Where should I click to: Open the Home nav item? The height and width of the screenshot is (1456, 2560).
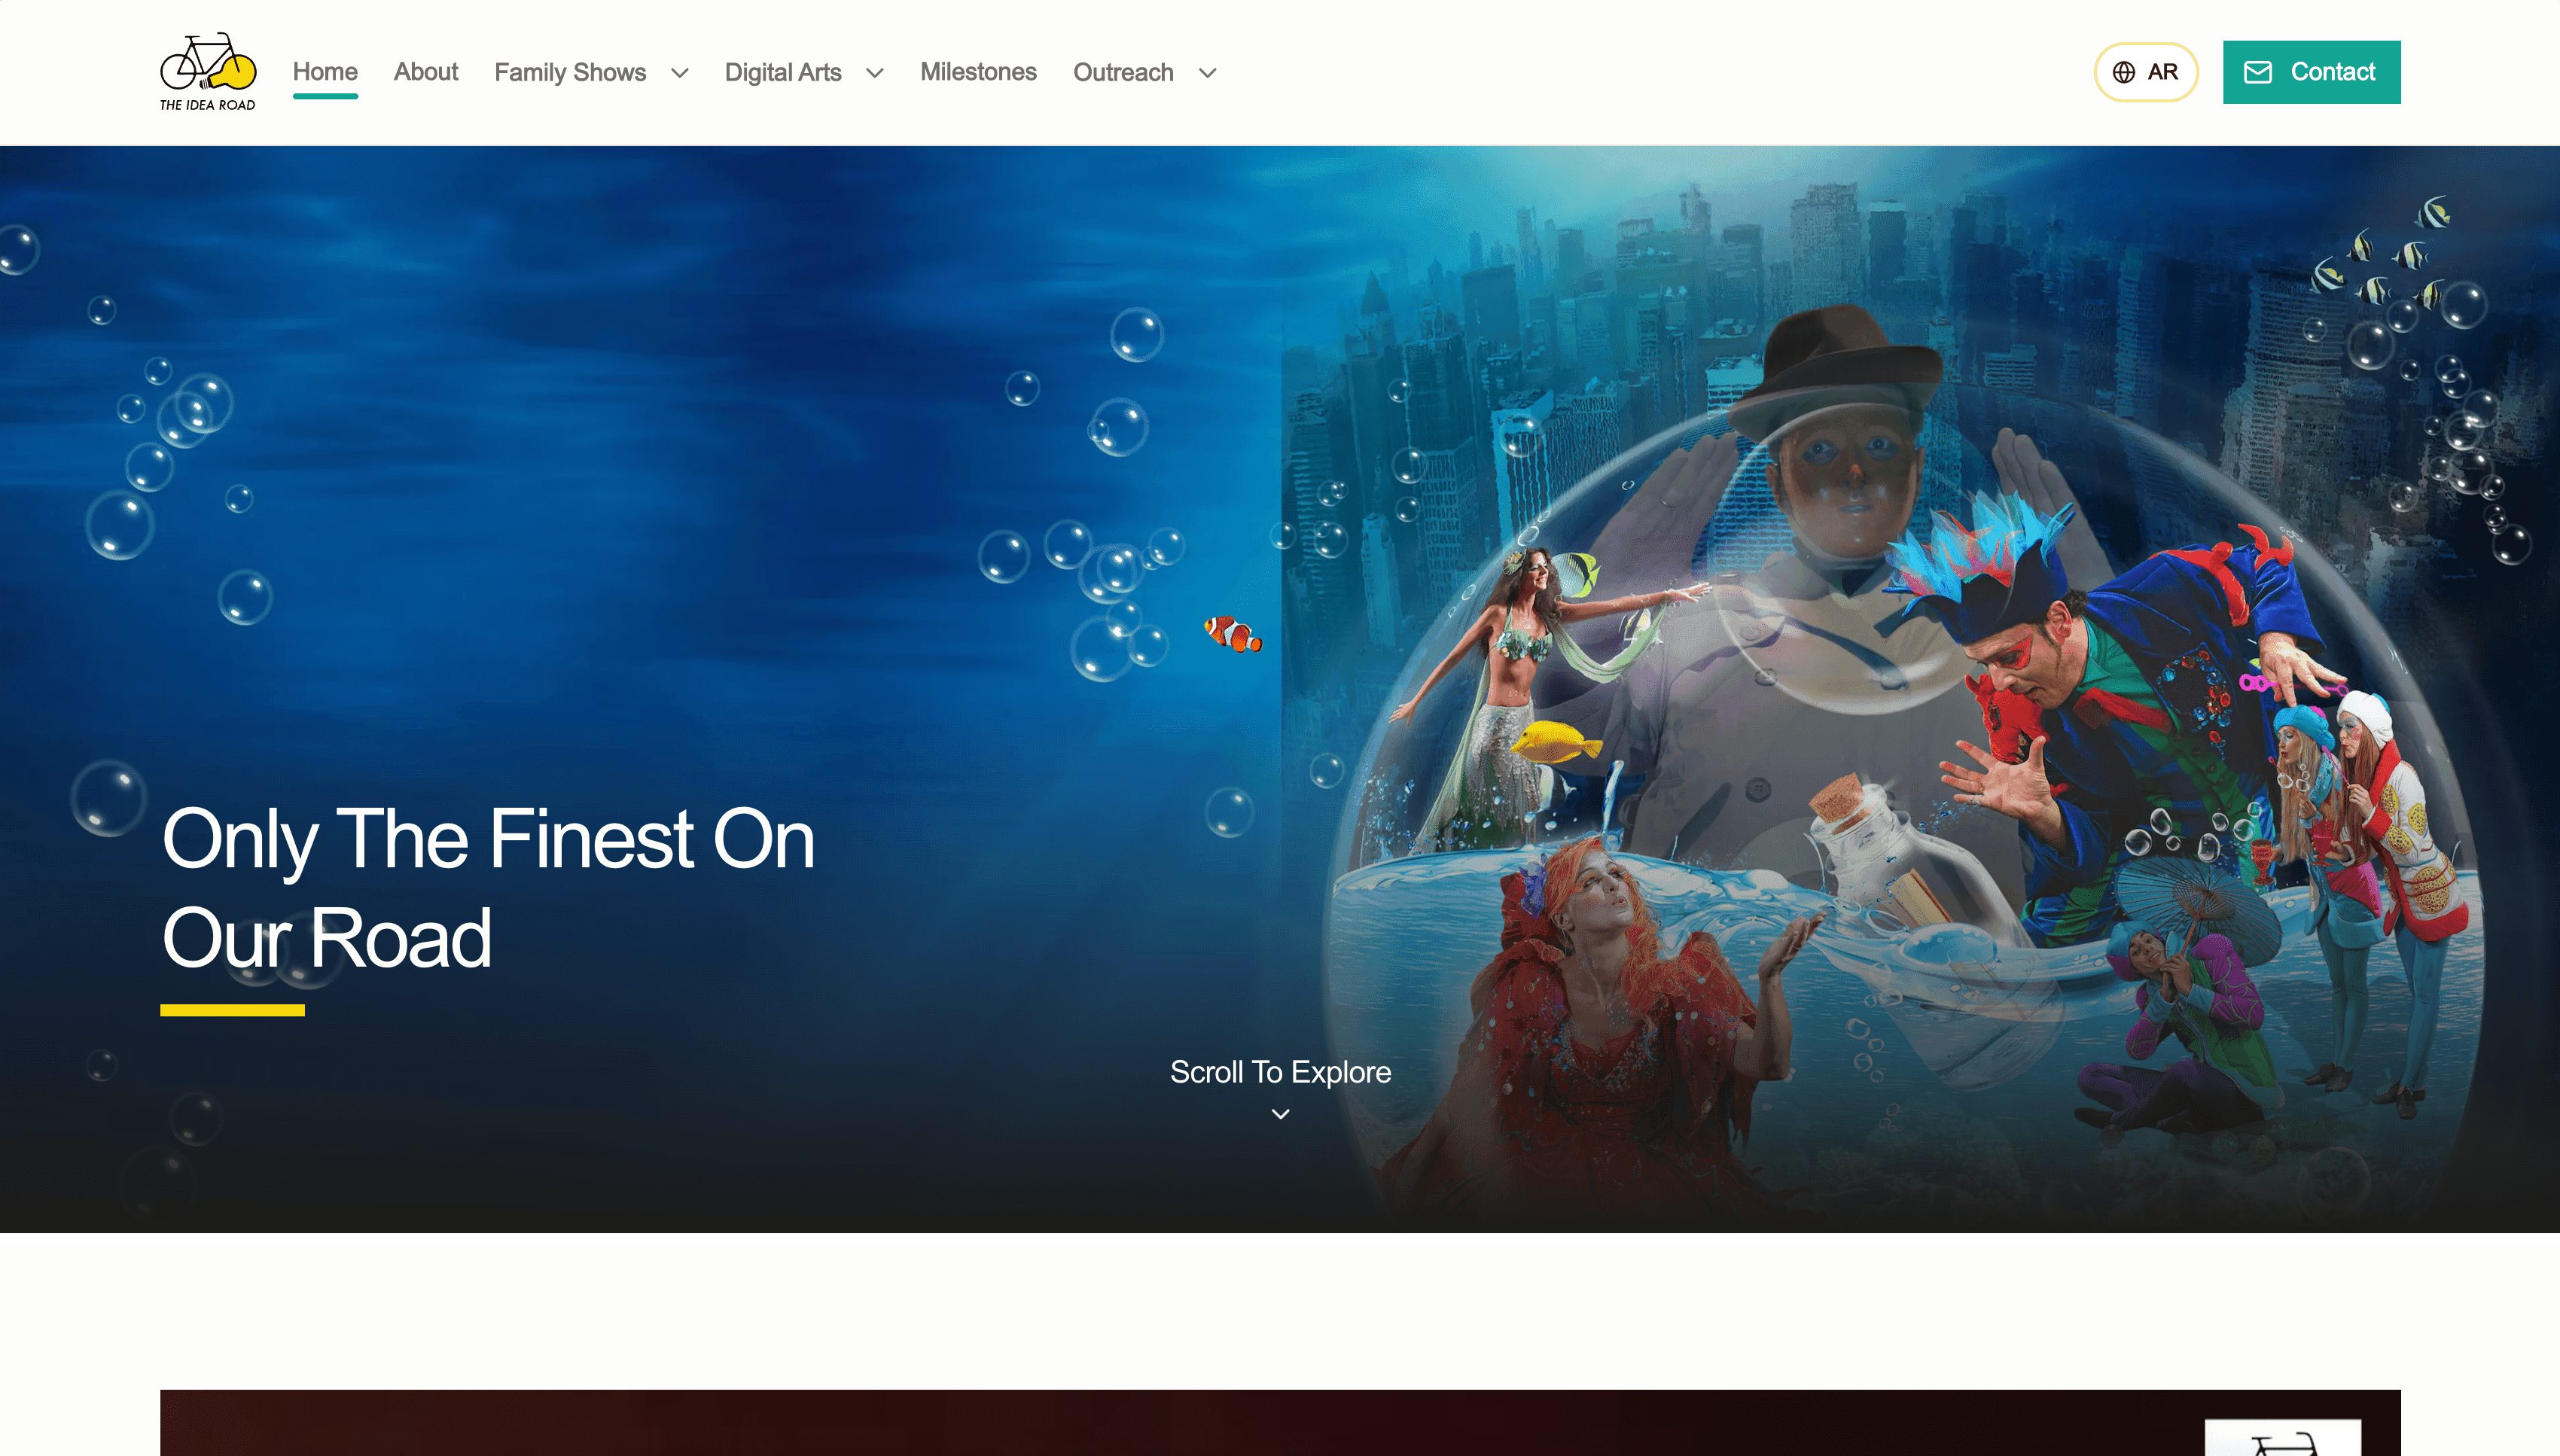pyautogui.click(x=325, y=72)
